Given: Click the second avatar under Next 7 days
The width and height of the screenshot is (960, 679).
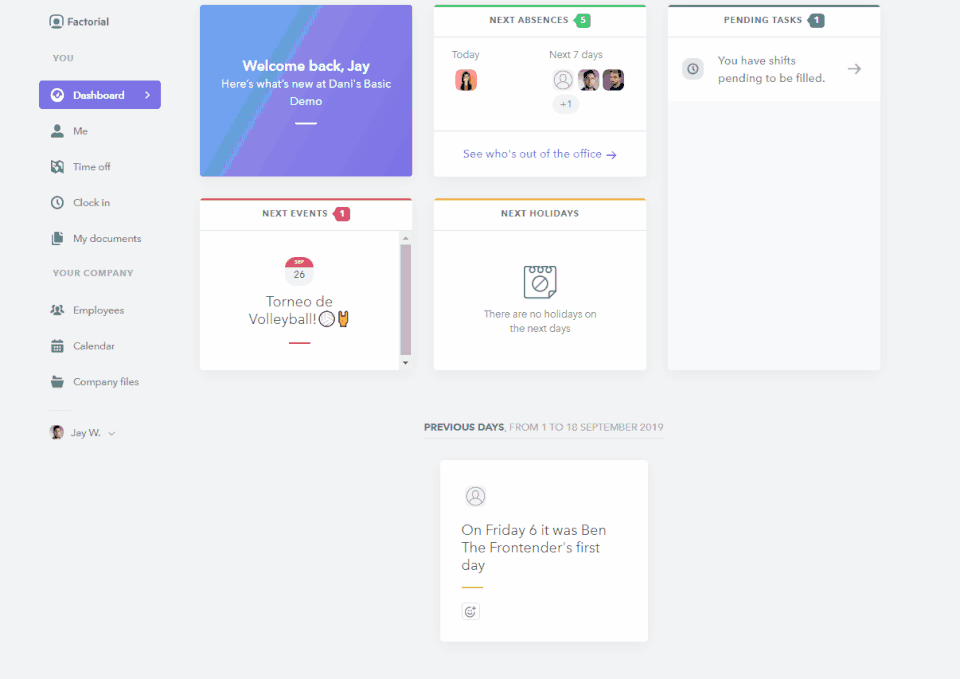Looking at the screenshot, I should click(x=588, y=80).
